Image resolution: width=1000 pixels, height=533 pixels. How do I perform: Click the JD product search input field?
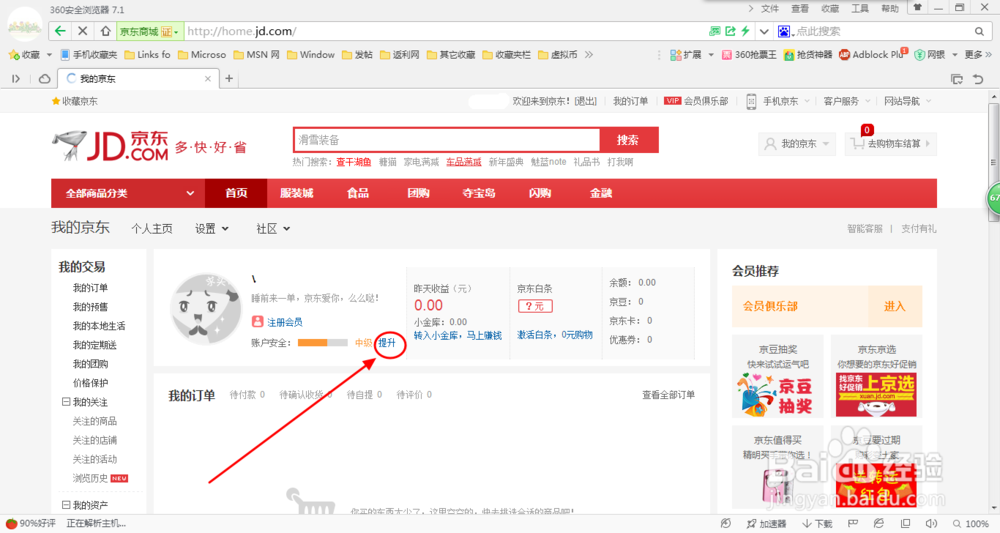[x=447, y=140]
